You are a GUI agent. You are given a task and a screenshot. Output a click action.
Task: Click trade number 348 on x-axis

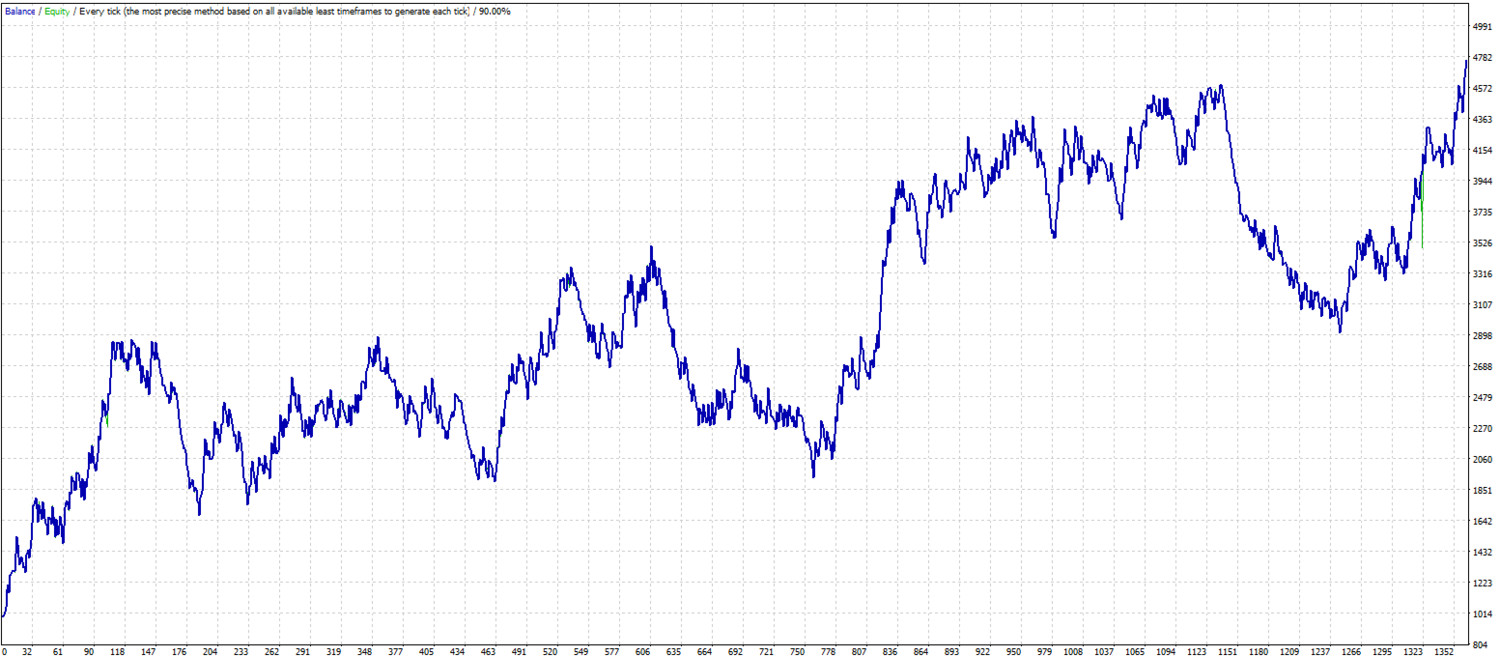point(364,650)
